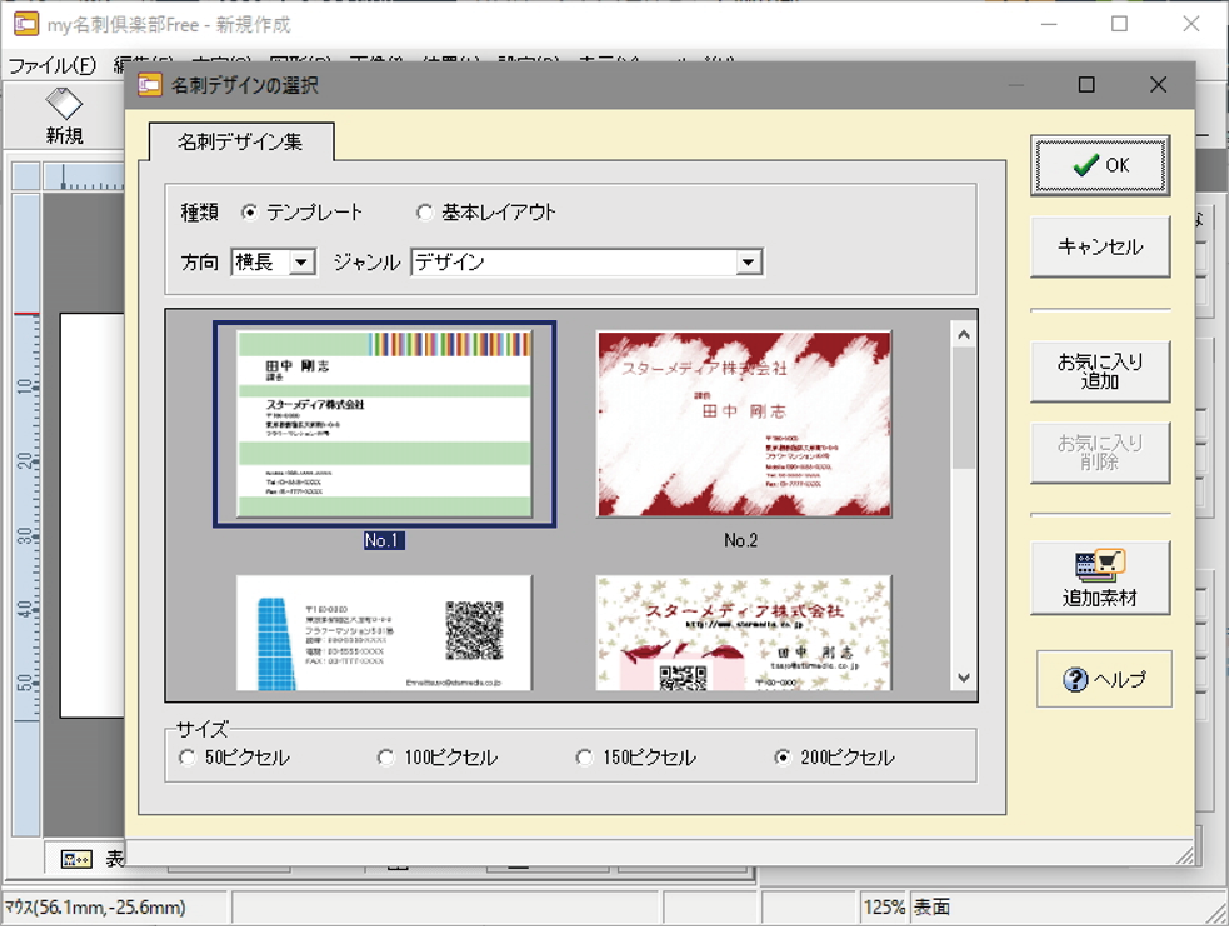Select the 名刺デザイン集 tab

point(241,142)
